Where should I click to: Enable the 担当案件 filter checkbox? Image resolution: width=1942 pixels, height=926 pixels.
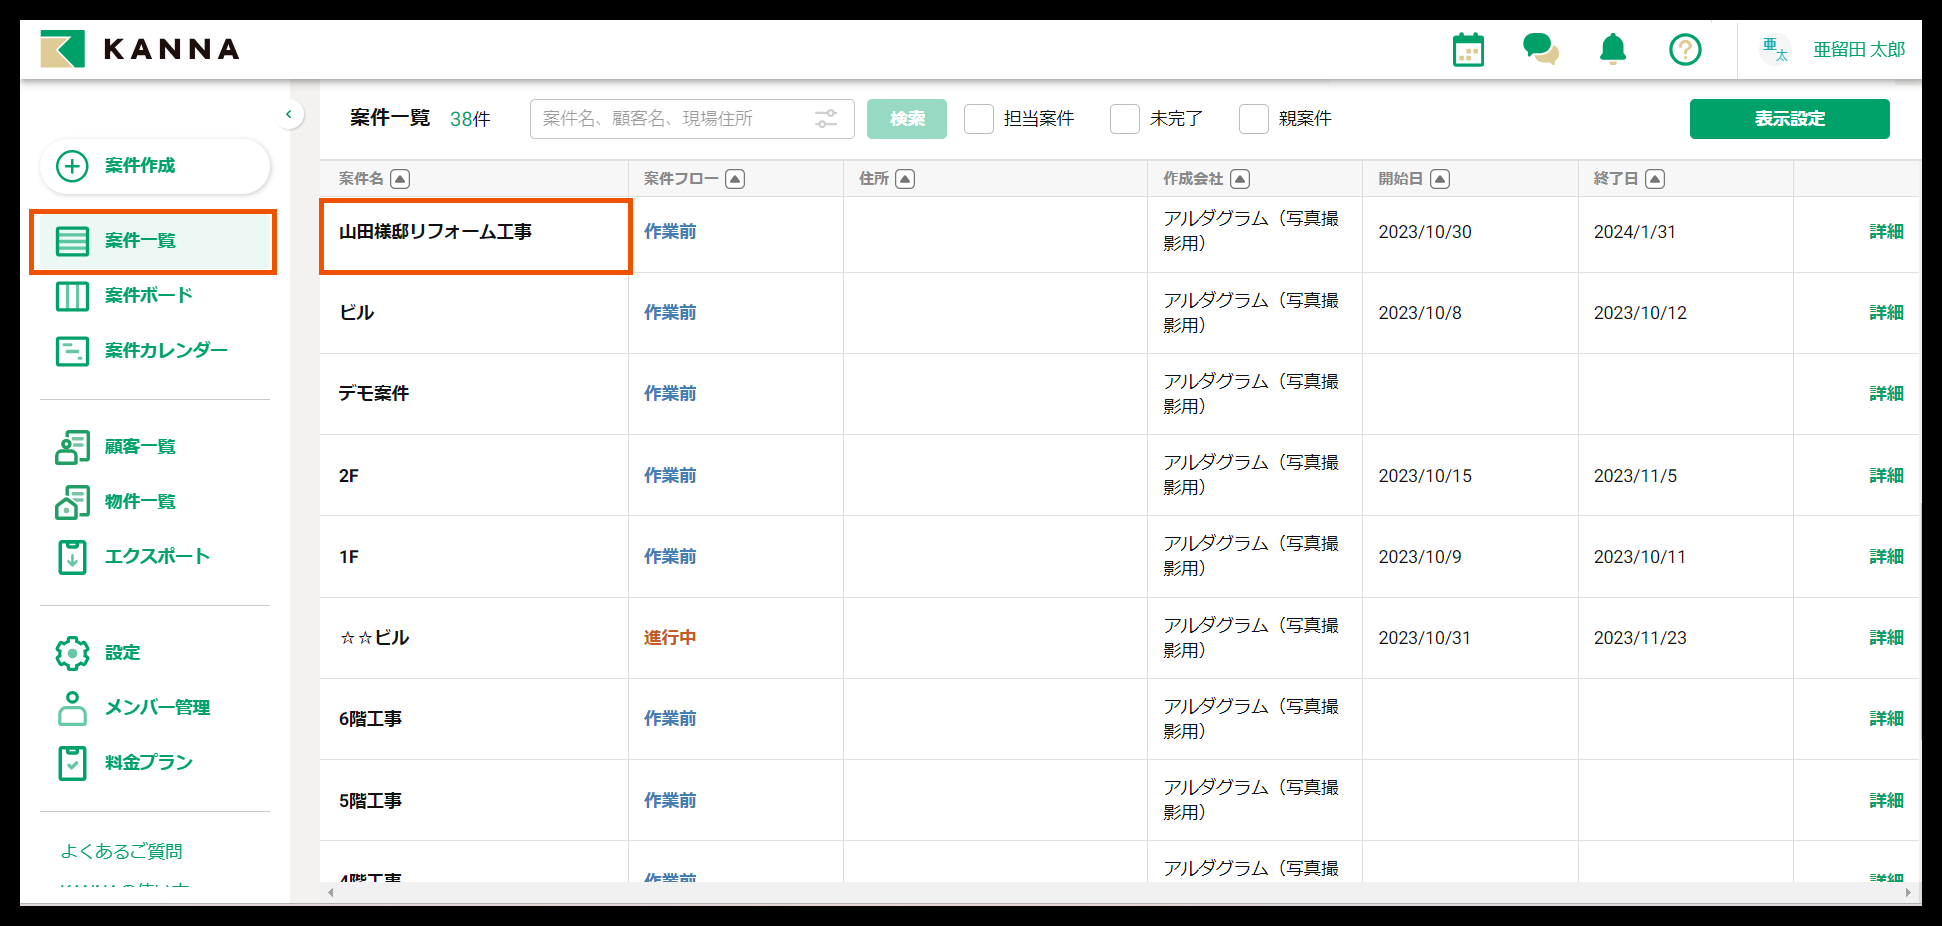978,119
